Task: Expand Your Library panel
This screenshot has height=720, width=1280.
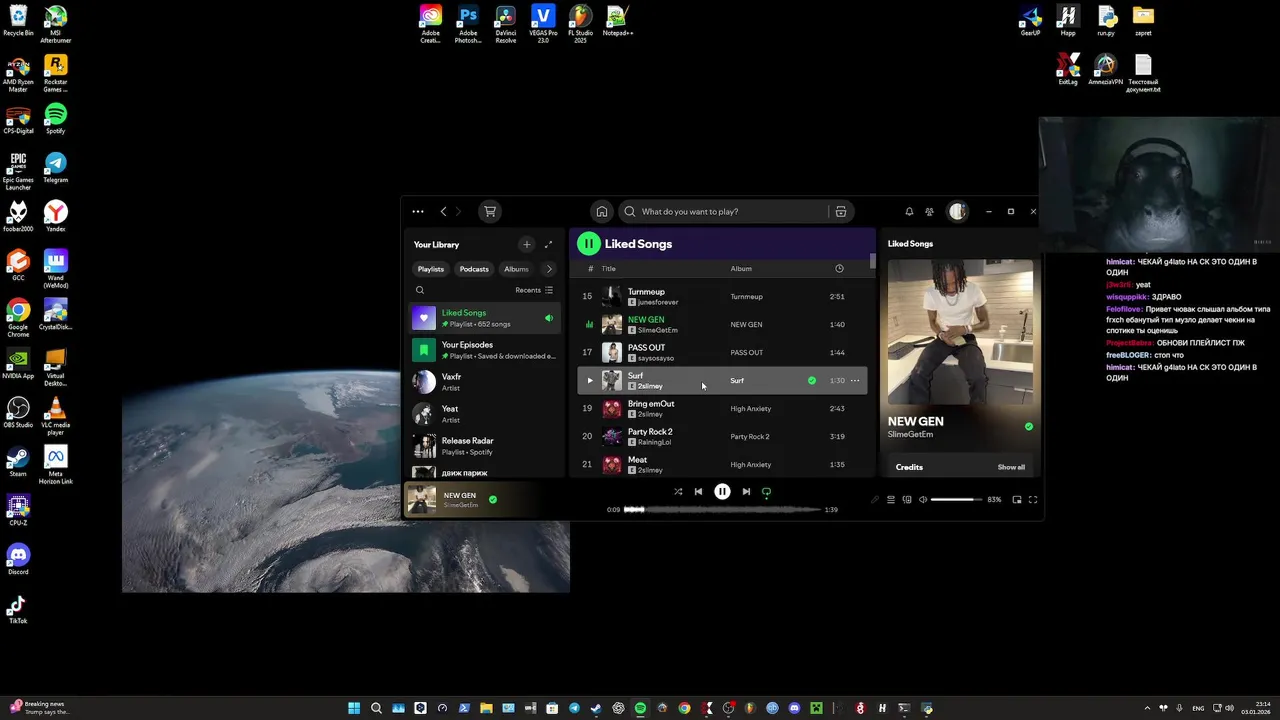Action: click(x=548, y=244)
